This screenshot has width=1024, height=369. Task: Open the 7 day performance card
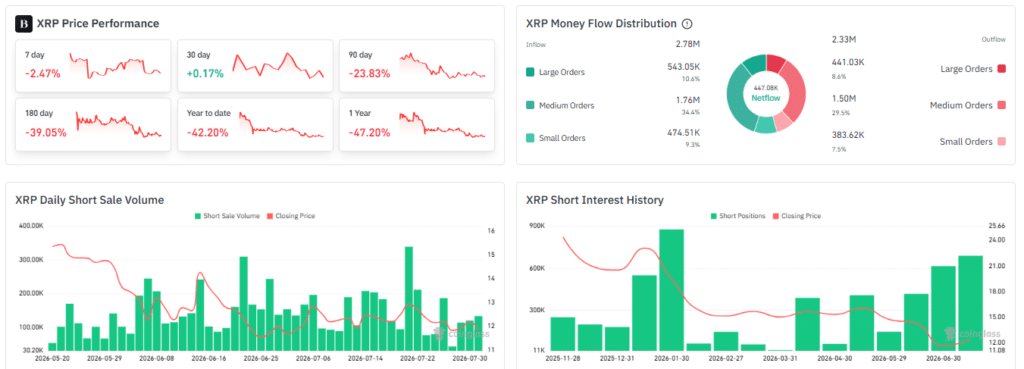point(93,65)
